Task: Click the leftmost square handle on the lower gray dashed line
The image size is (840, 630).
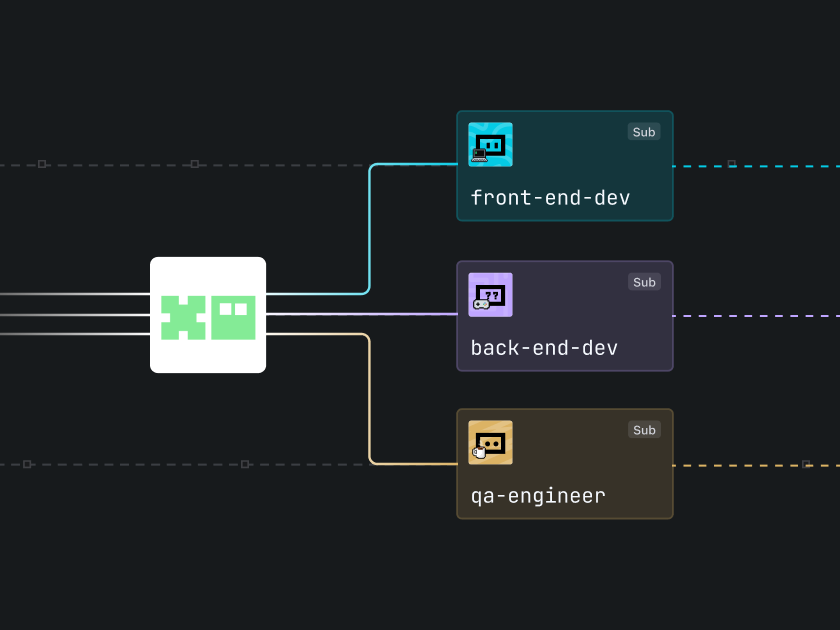Action: pyautogui.click(x=27, y=464)
